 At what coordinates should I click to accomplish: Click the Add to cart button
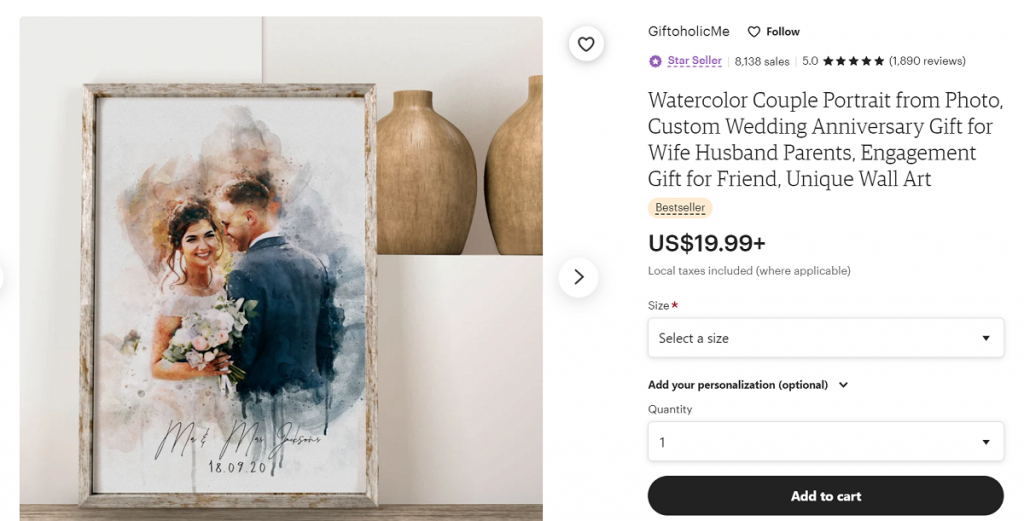click(x=825, y=496)
